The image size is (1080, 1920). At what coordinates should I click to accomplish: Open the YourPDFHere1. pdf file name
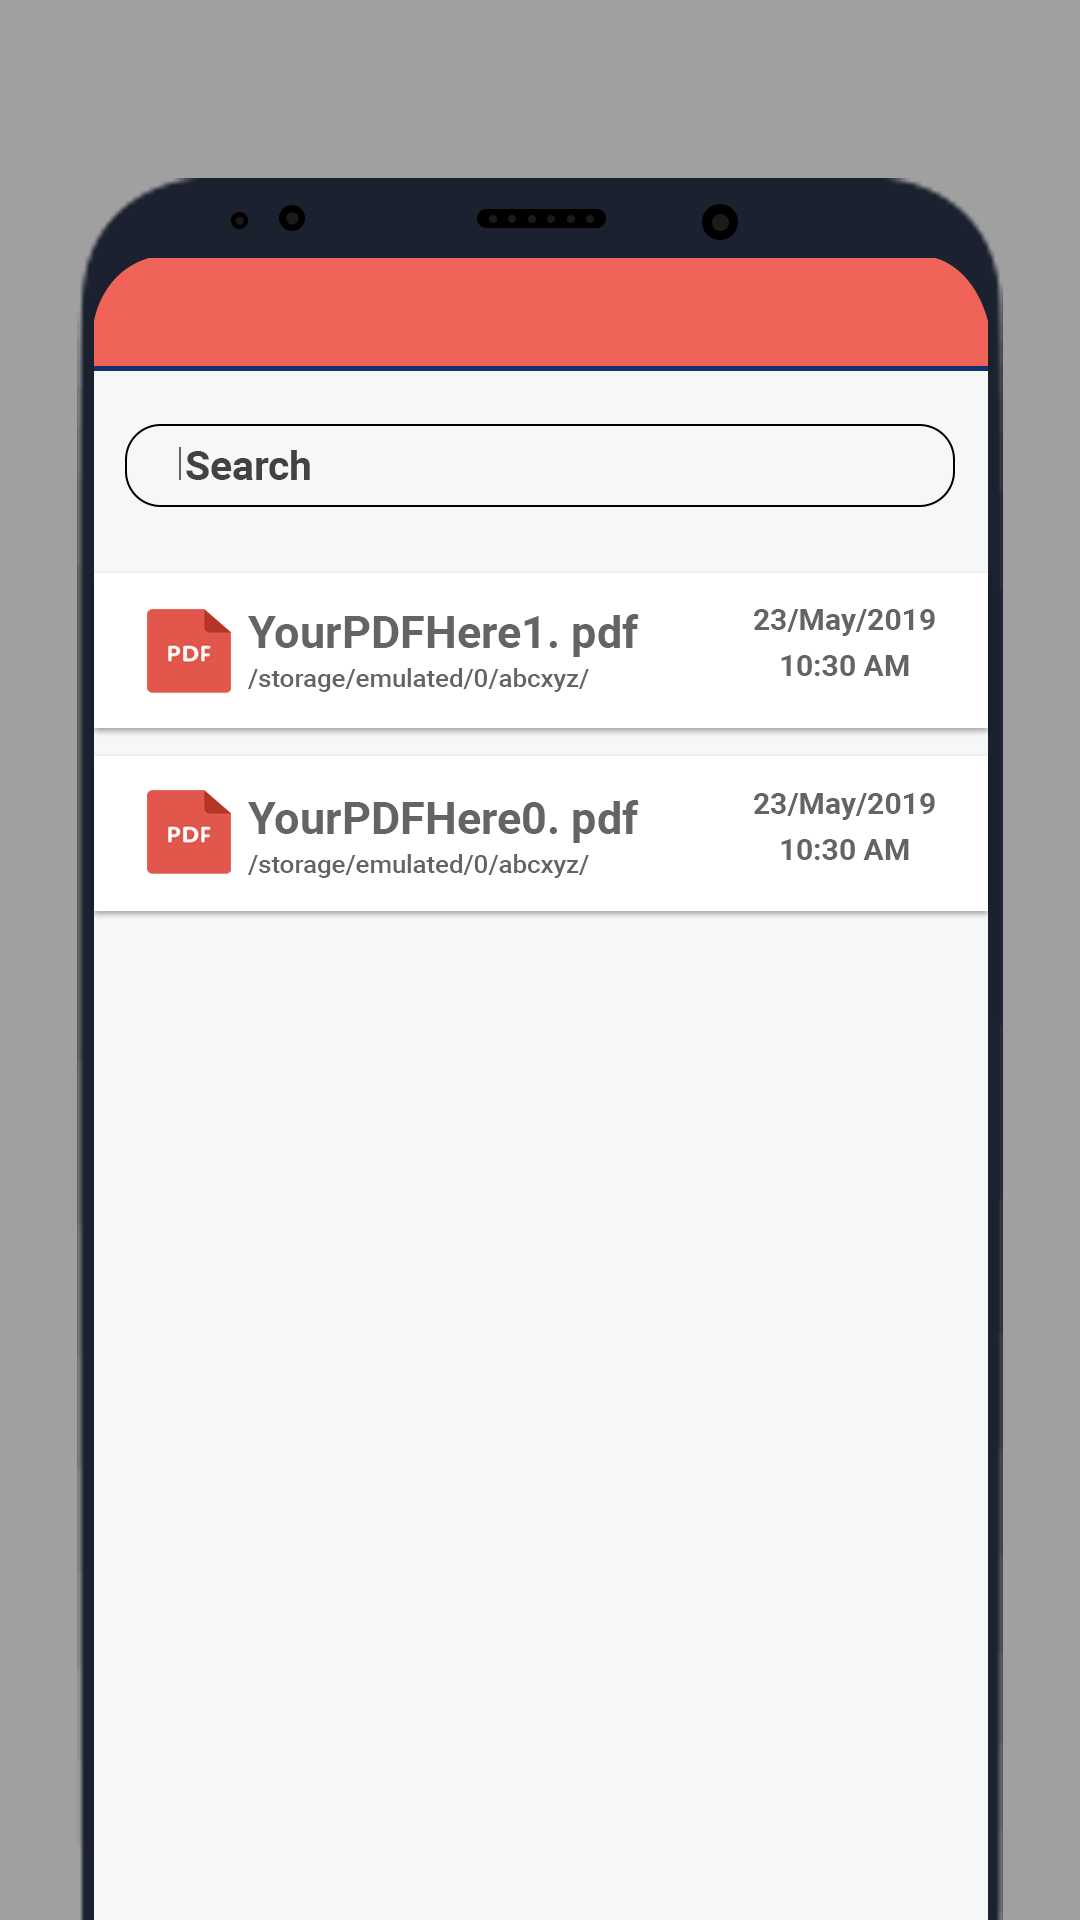point(443,633)
